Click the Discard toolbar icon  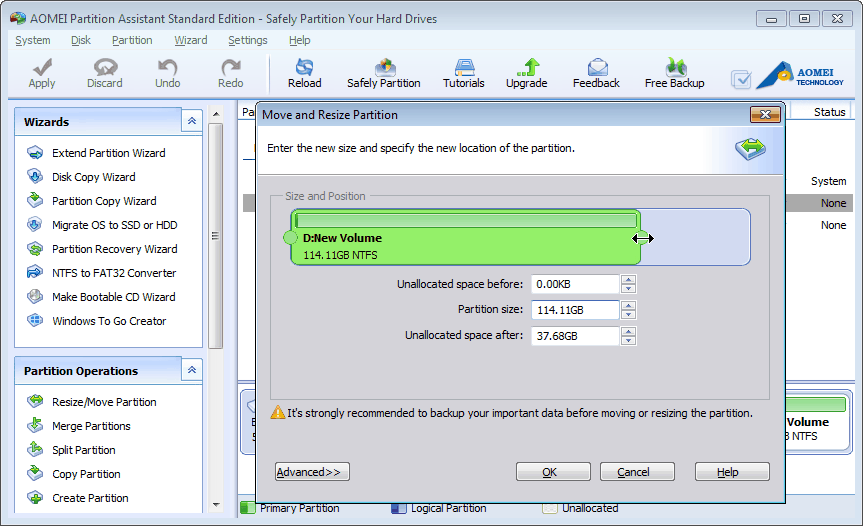point(105,67)
